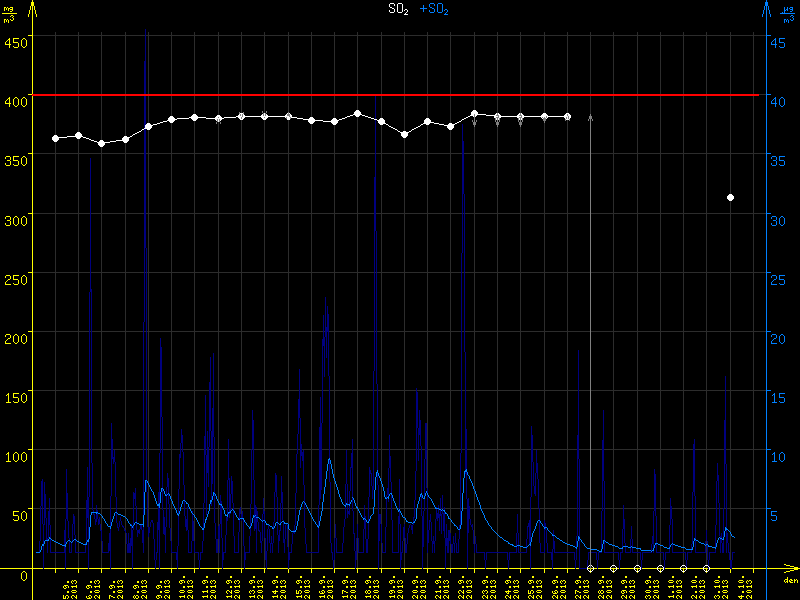Click the blue right axis unit label
Screen dimensions: 800x600
pyautogui.click(x=790, y=14)
